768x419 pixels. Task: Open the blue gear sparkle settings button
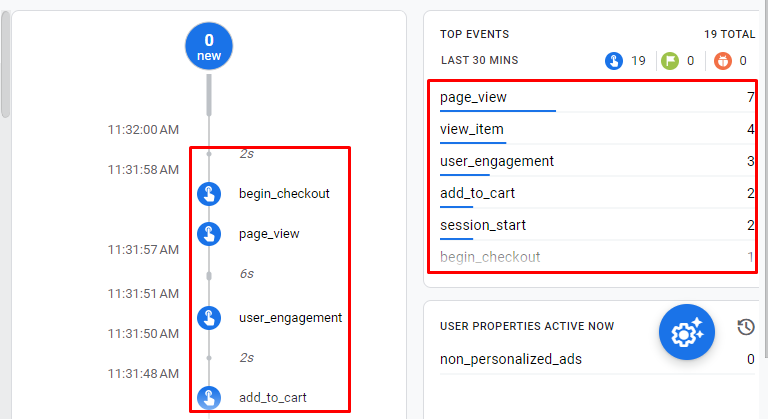(x=686, y=332)
